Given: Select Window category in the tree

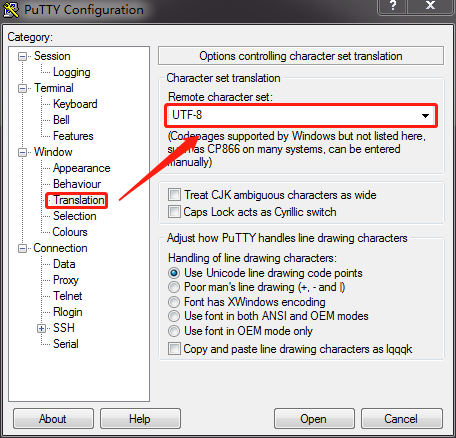Looking at the screenshot, I should point(53,152).
